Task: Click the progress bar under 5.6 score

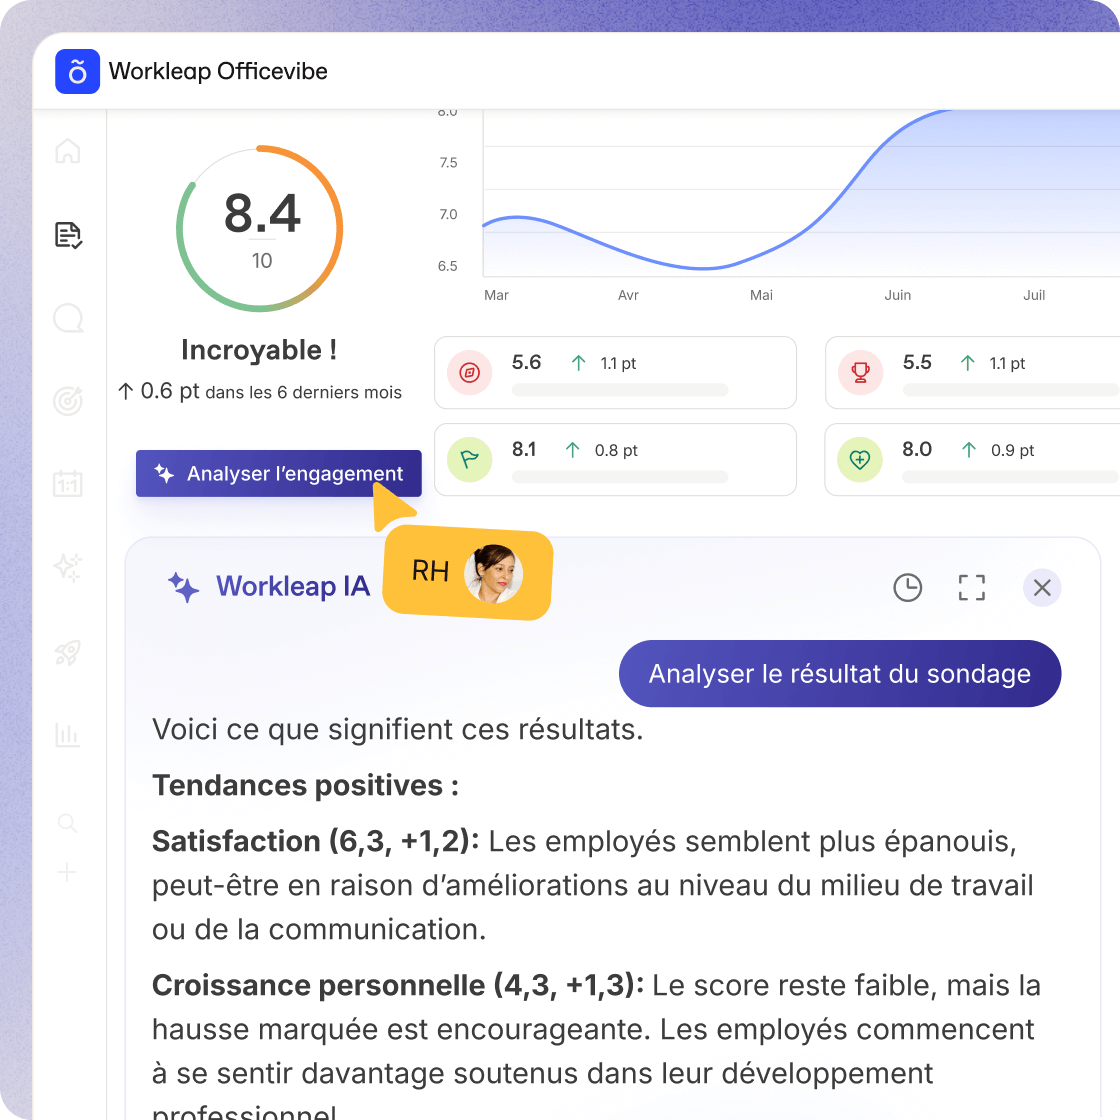Action: tap(620, 390)
